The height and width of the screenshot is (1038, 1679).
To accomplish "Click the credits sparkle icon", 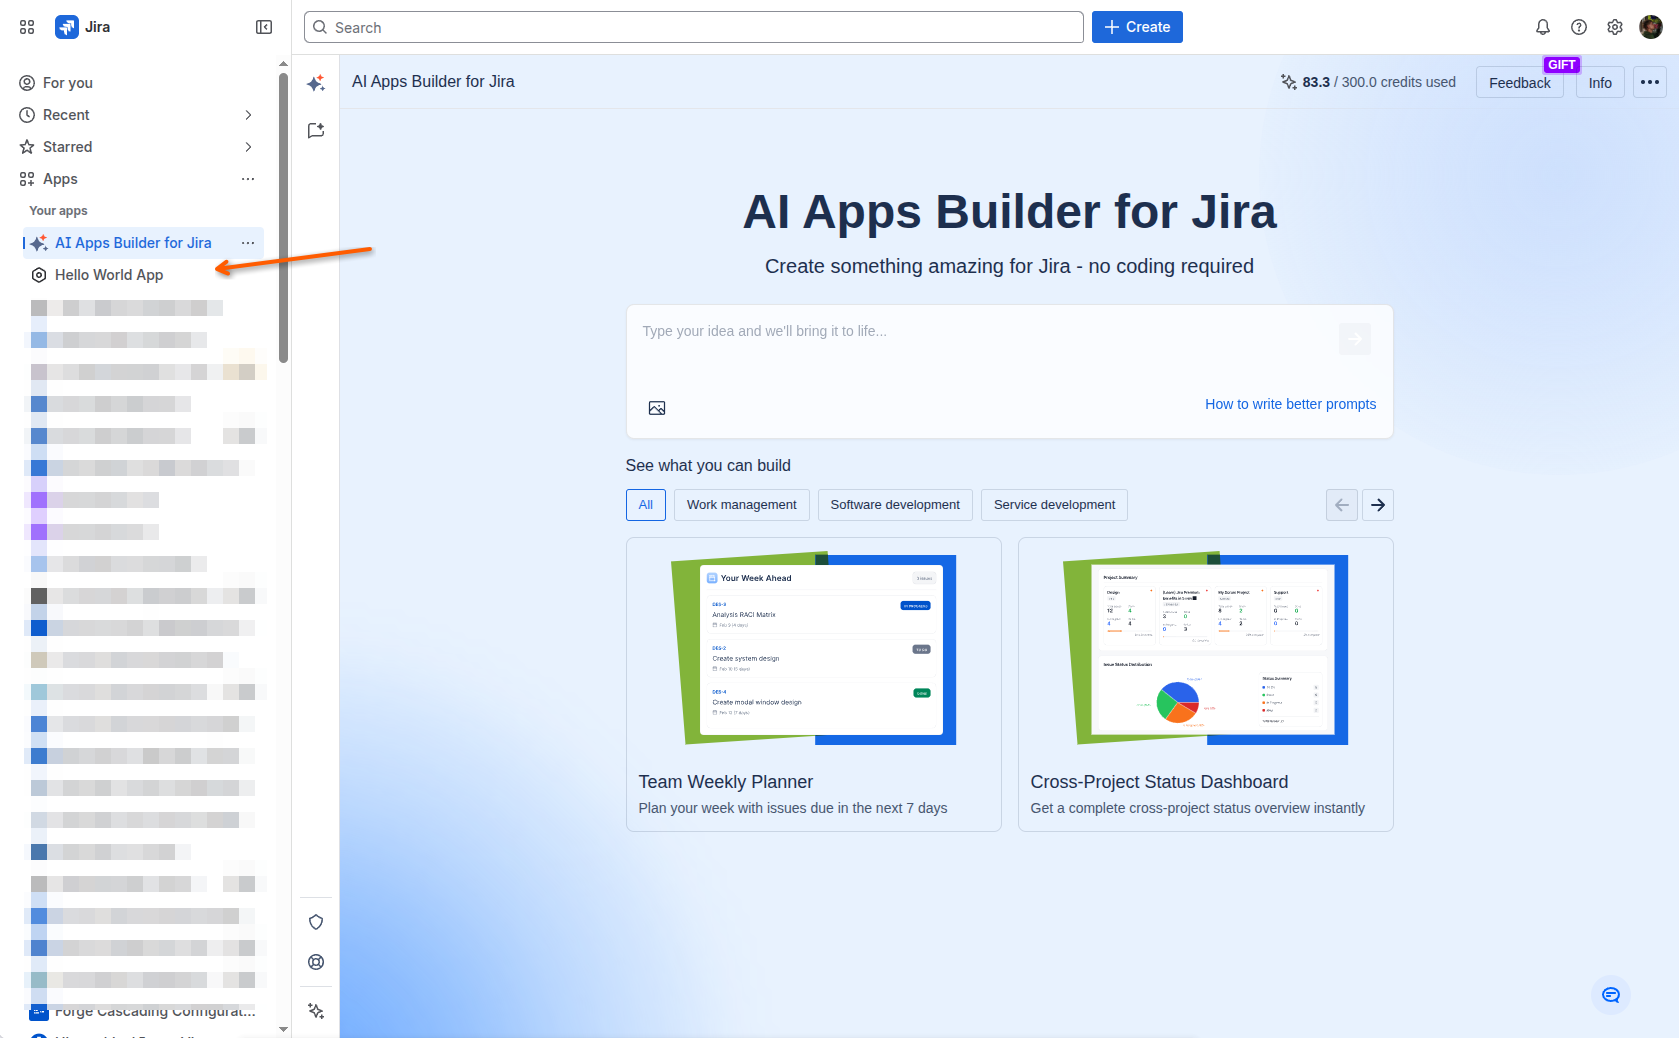I will tap(1289, 82).
